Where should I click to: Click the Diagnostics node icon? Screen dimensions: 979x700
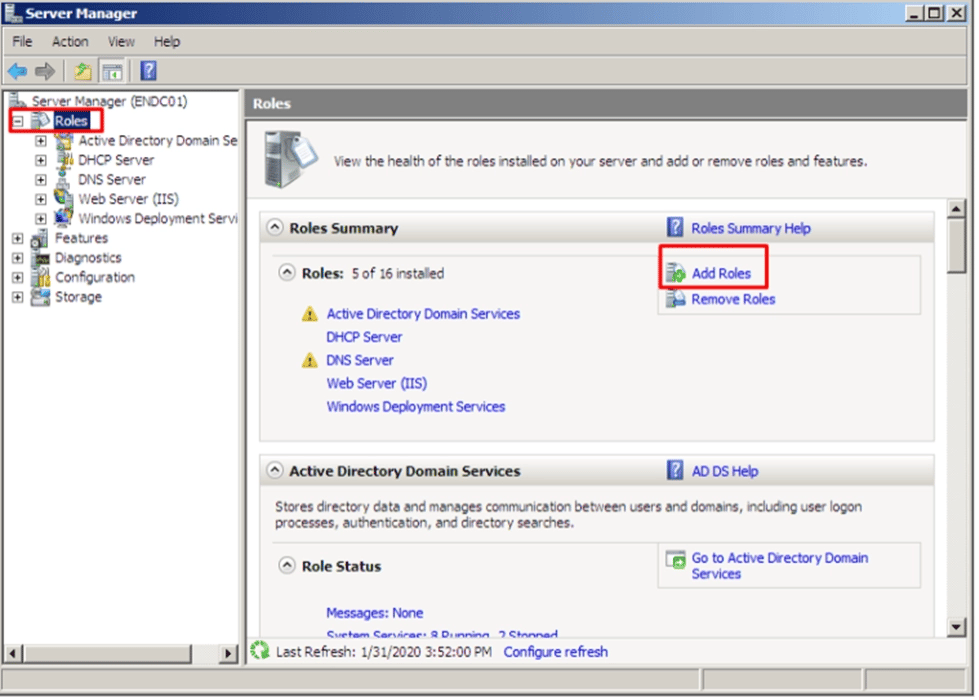pos(41,258)
